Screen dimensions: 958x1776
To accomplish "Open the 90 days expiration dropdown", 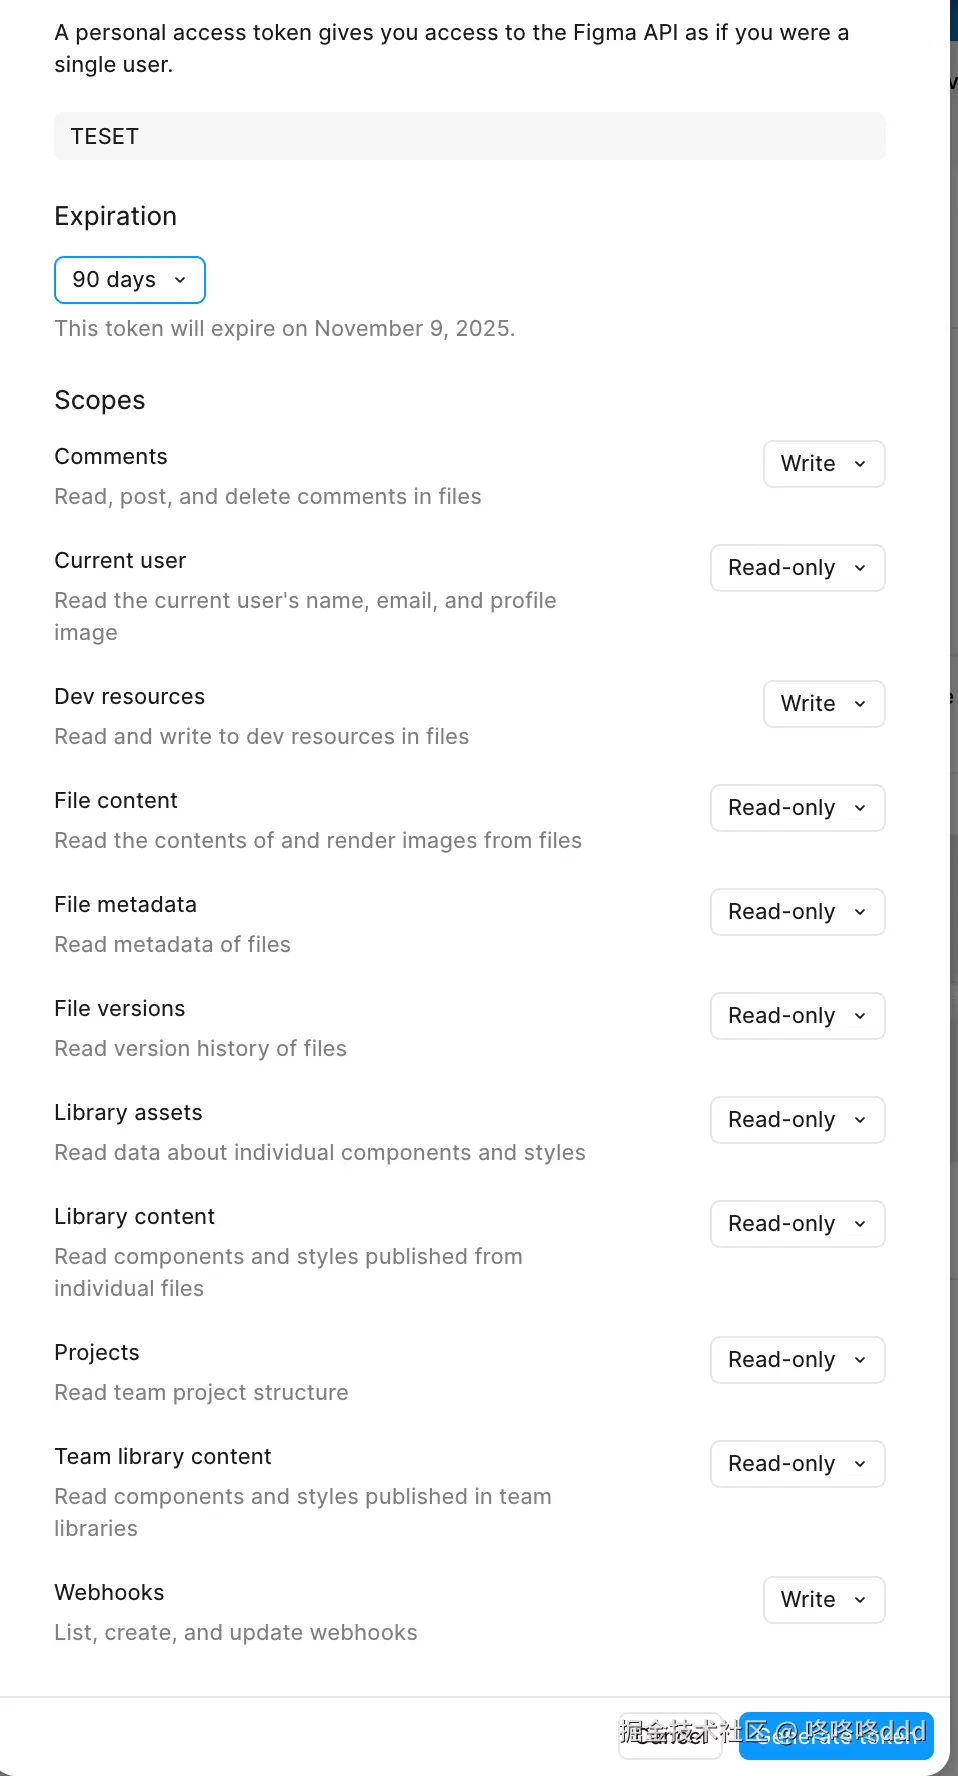I will click(x=130, y=280).
